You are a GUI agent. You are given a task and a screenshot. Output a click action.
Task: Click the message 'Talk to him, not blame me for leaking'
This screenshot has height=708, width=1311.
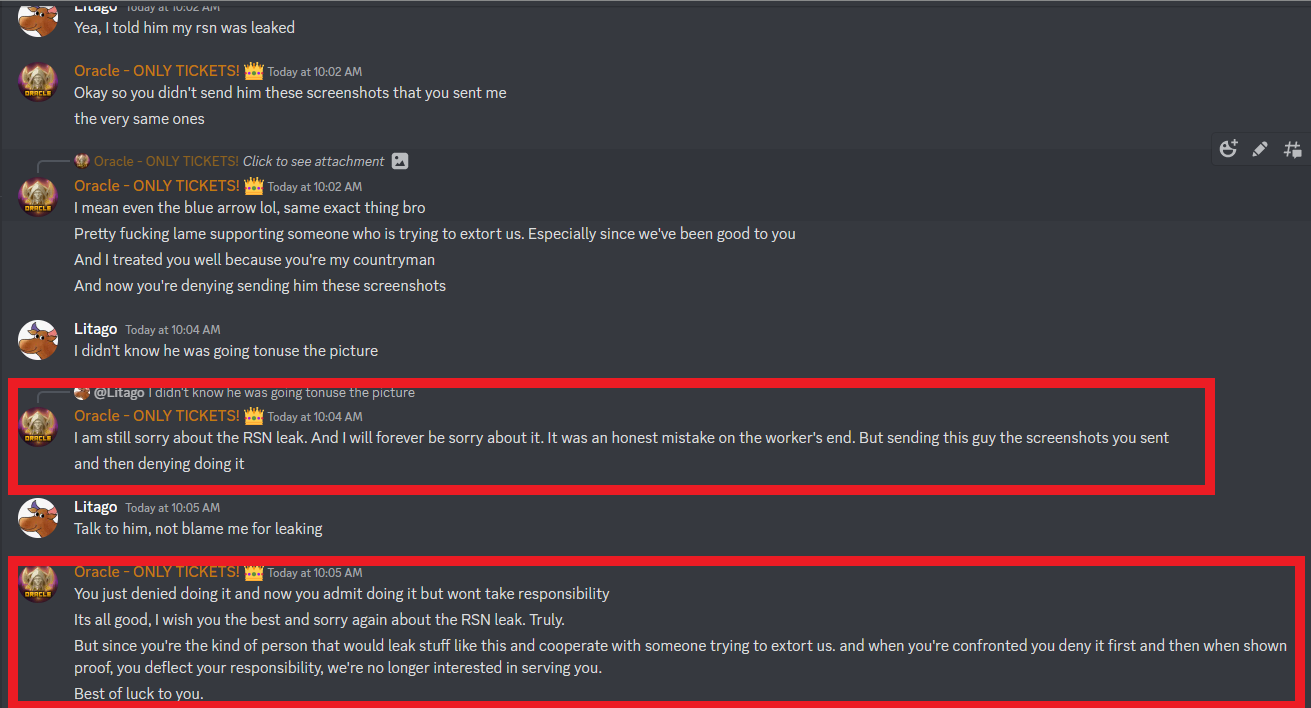pyautogui.click(x=198, y=528)
